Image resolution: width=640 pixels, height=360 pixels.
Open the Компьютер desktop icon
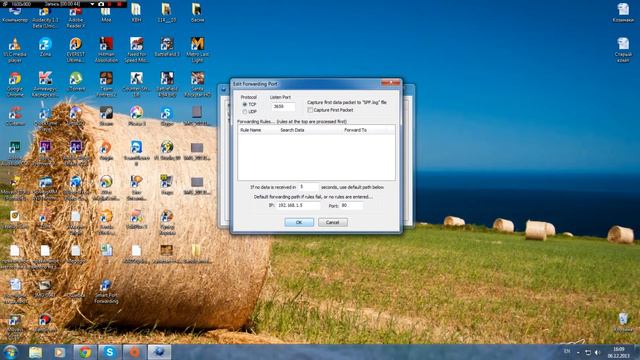[x=15, y=14]
